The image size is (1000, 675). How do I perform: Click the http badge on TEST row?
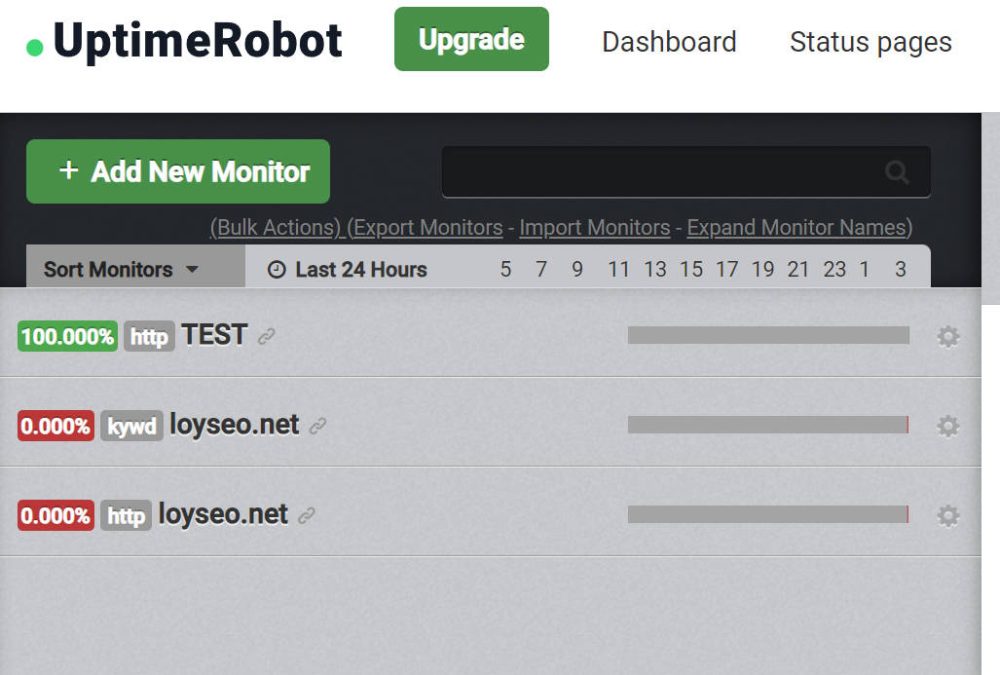149,336
